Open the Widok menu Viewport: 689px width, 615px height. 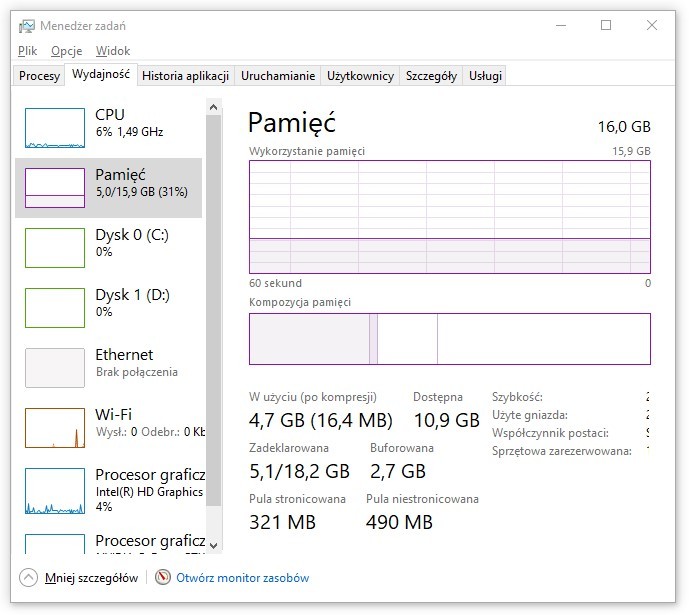click(113, 51)
